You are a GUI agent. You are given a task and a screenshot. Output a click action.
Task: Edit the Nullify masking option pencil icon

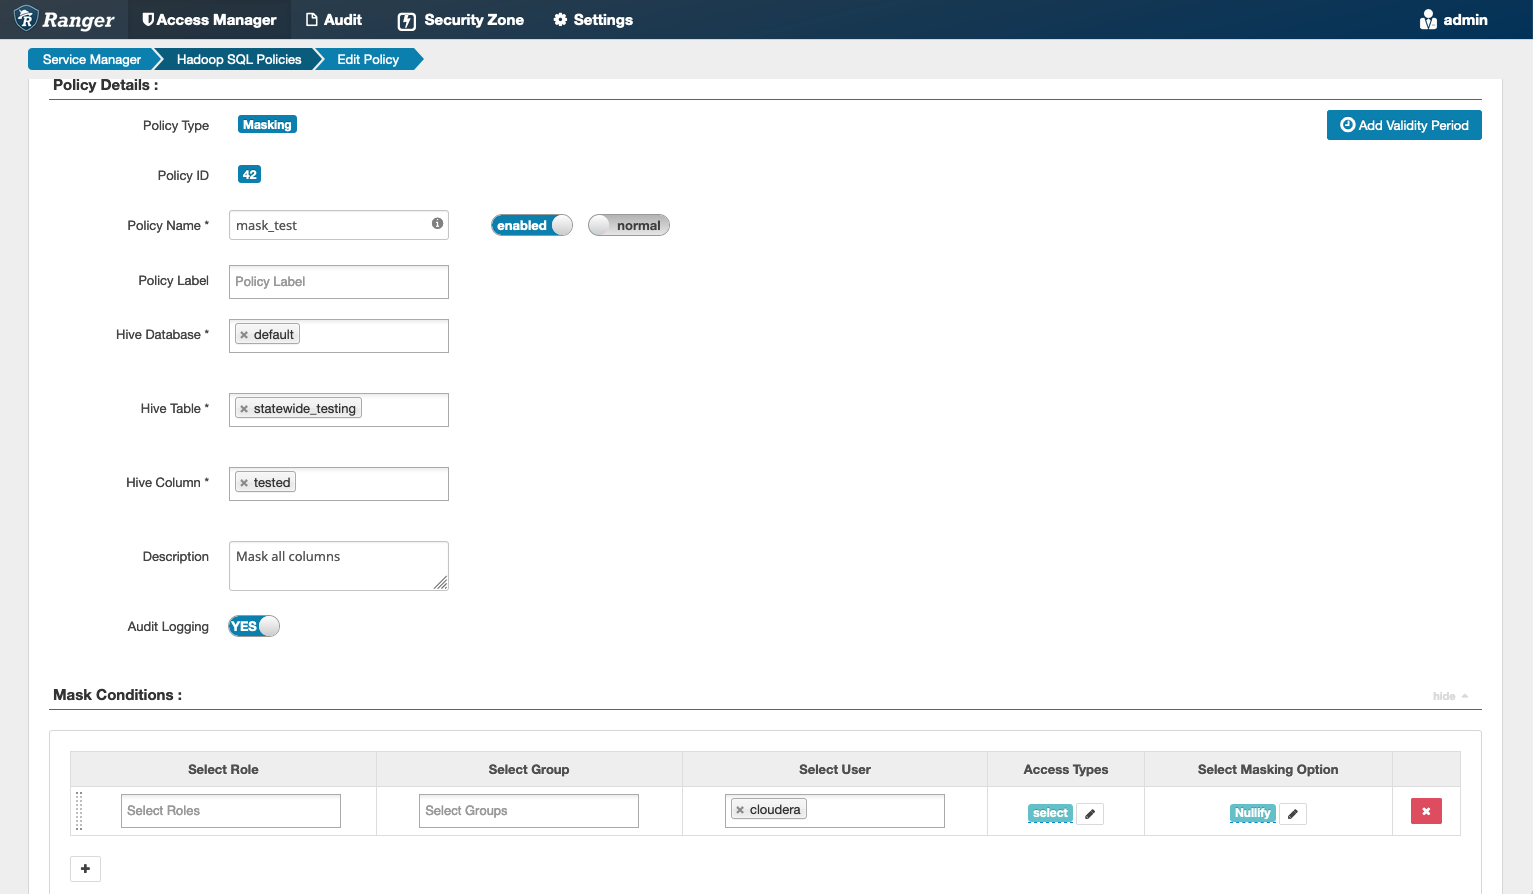coord(1292,813)
